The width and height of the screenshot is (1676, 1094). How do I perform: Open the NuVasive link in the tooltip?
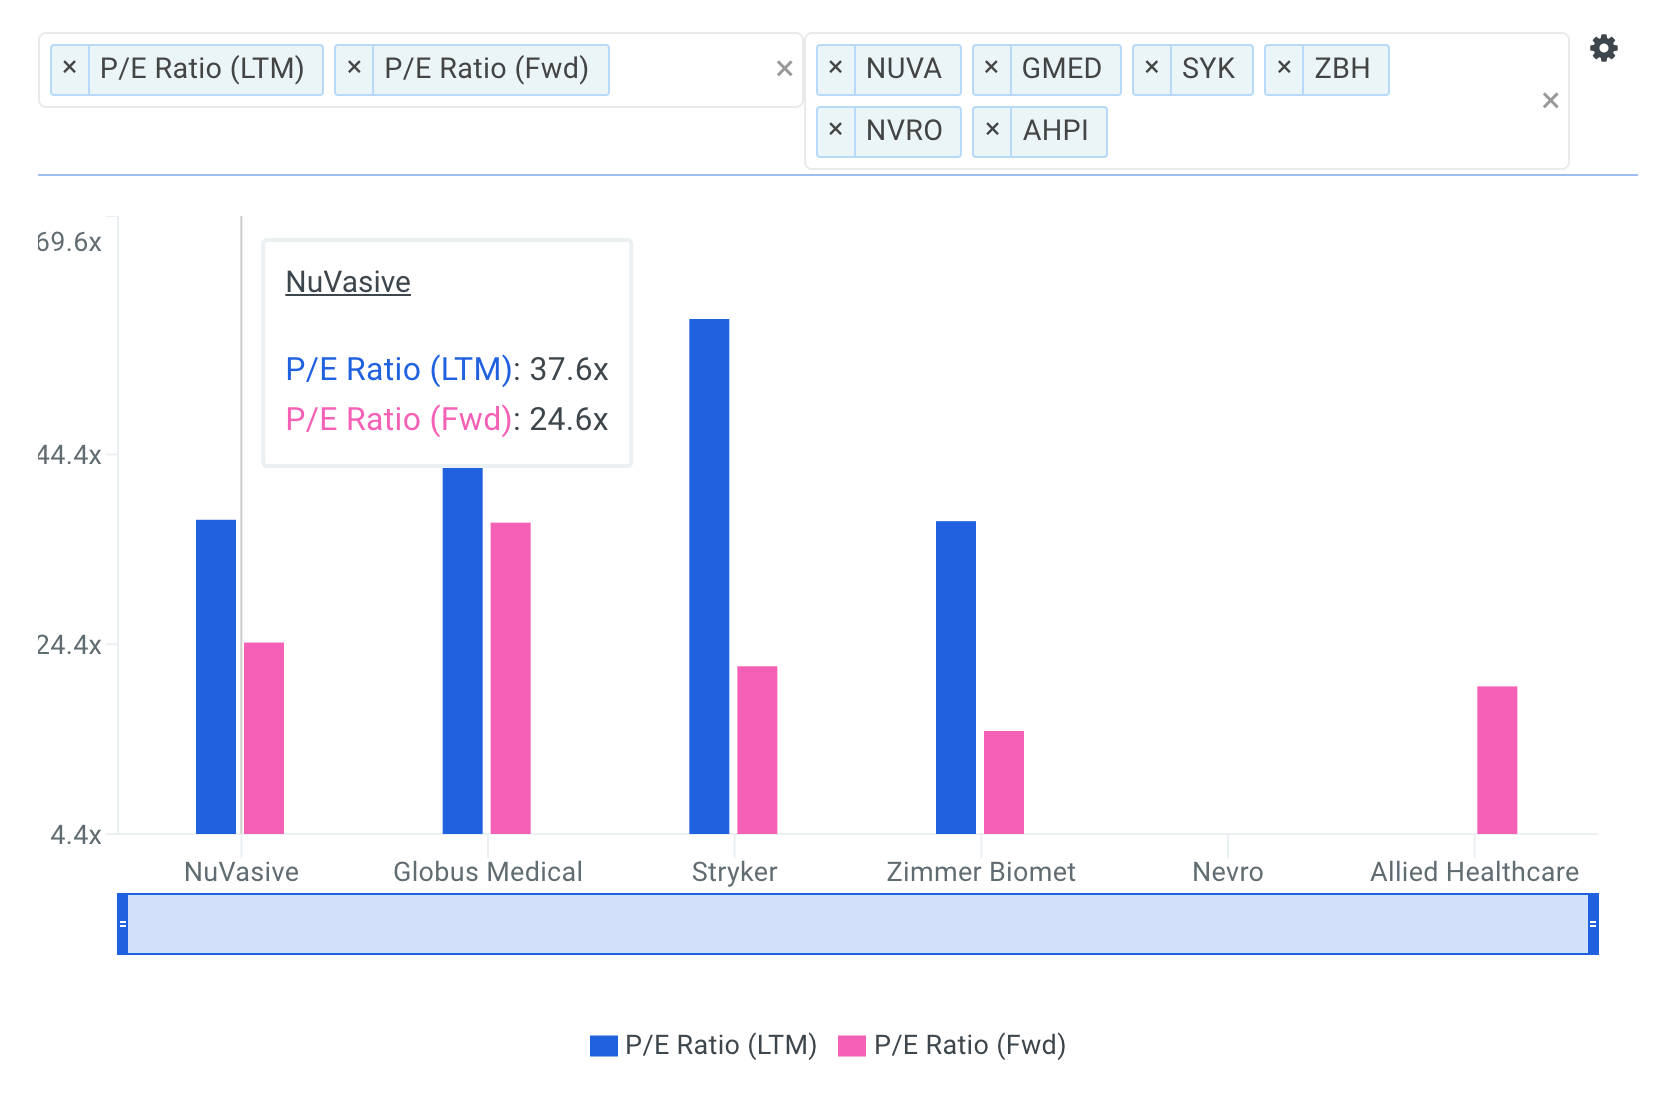tap(348, 282)
